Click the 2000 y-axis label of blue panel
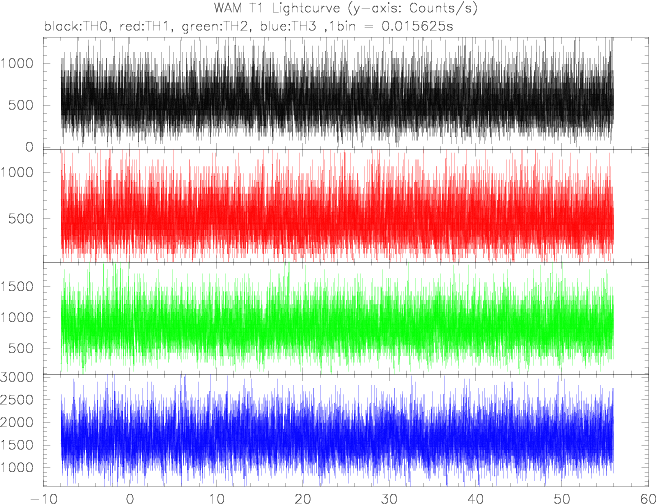 pos(17,422)
